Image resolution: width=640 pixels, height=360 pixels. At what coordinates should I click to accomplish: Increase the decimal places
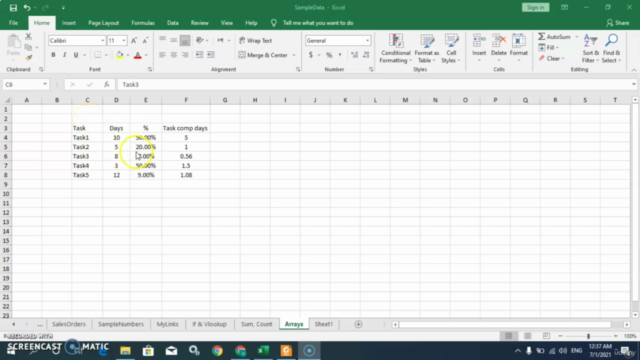[x=354, y=55]
